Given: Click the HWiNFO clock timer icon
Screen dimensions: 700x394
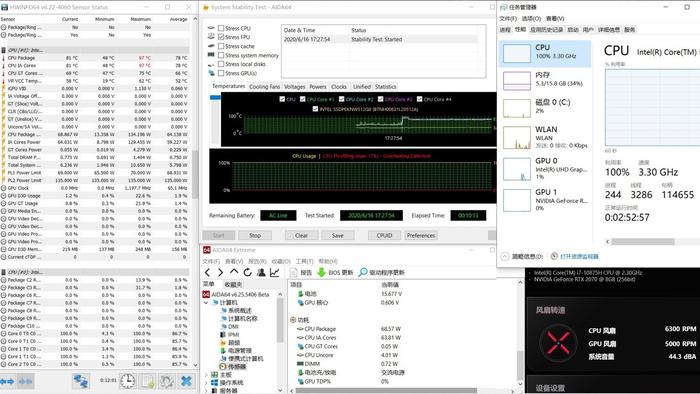Looking at the screenshot, I should coord(128,381).
